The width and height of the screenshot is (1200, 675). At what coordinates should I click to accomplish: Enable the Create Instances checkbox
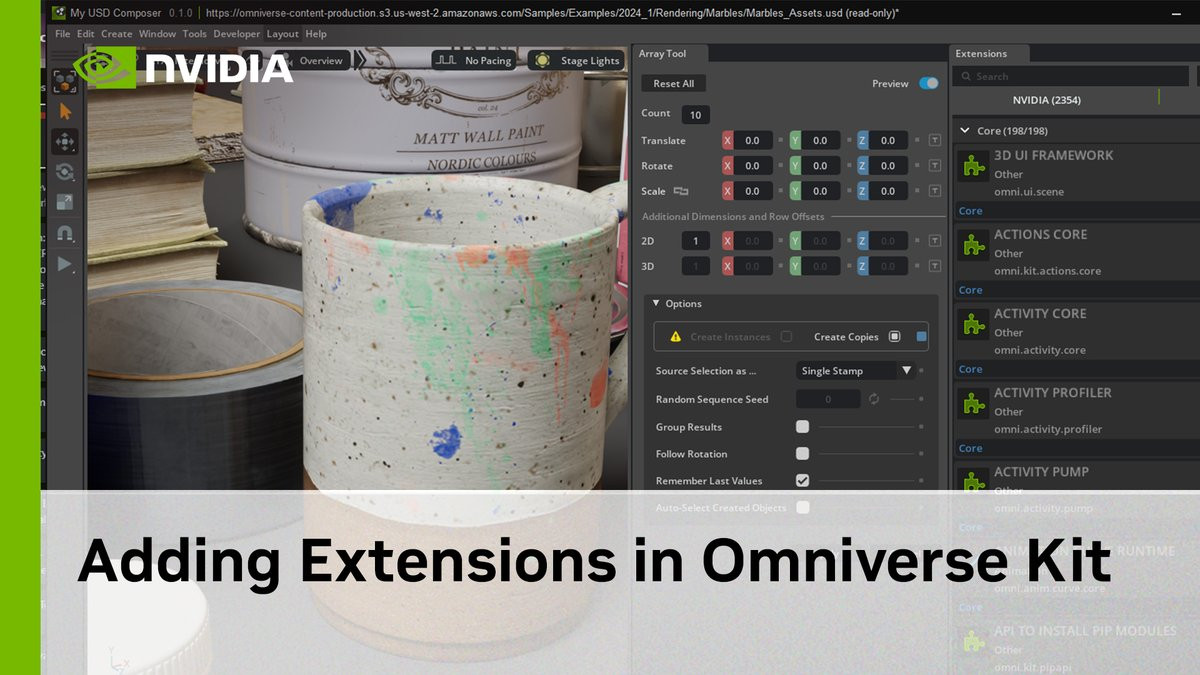coord(786,337)
